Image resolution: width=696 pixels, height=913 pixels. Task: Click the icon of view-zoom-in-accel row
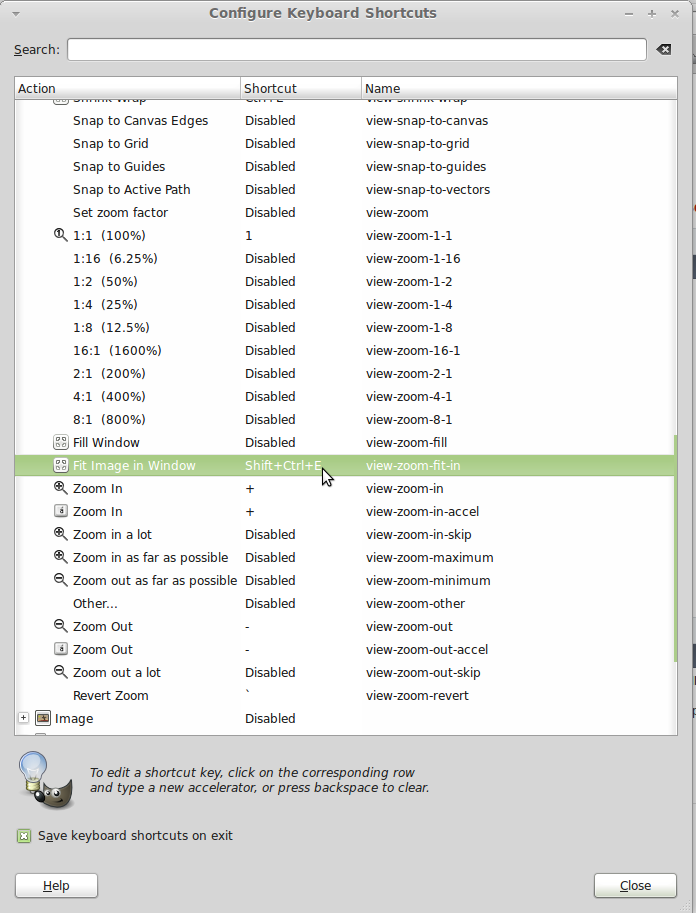point(61,511)
